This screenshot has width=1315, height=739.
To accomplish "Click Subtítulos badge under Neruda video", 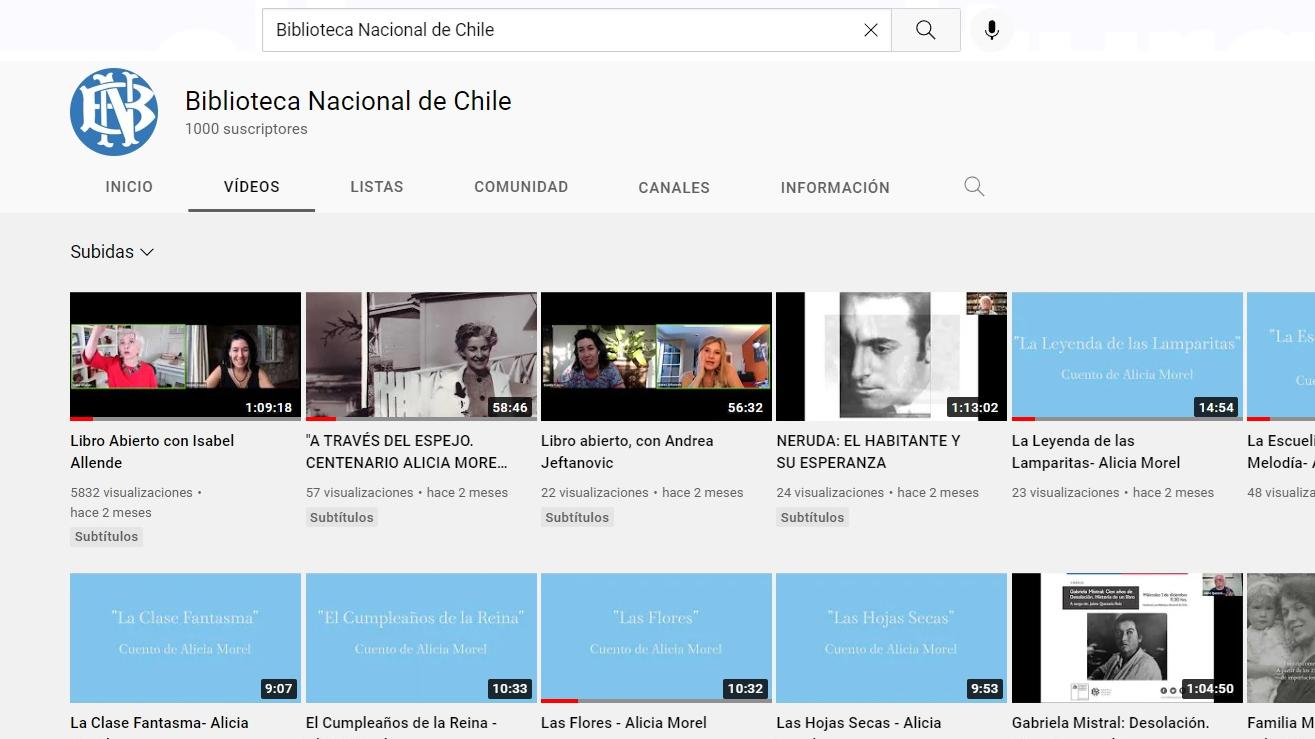I will [813, 518].
